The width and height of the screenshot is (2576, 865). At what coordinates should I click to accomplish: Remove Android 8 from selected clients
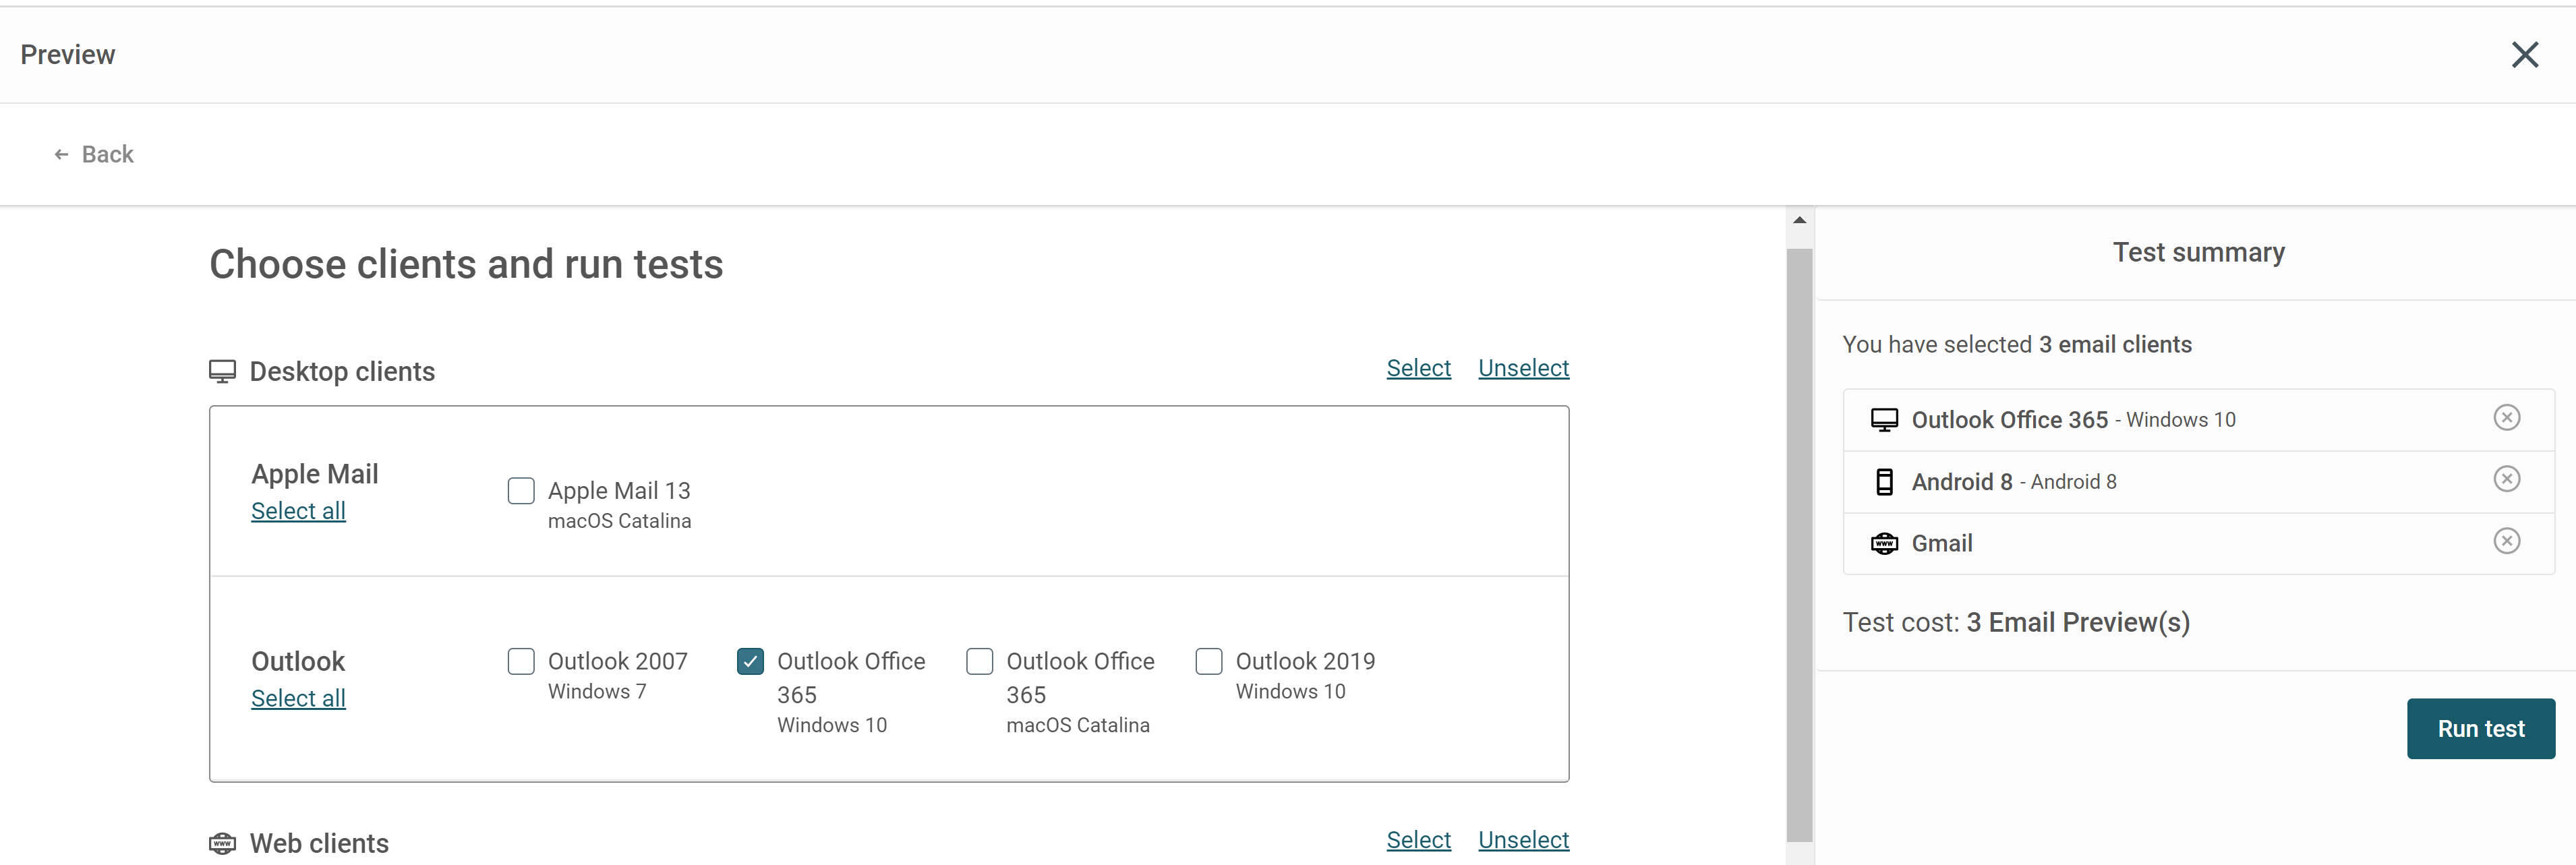click(2506, 479)
